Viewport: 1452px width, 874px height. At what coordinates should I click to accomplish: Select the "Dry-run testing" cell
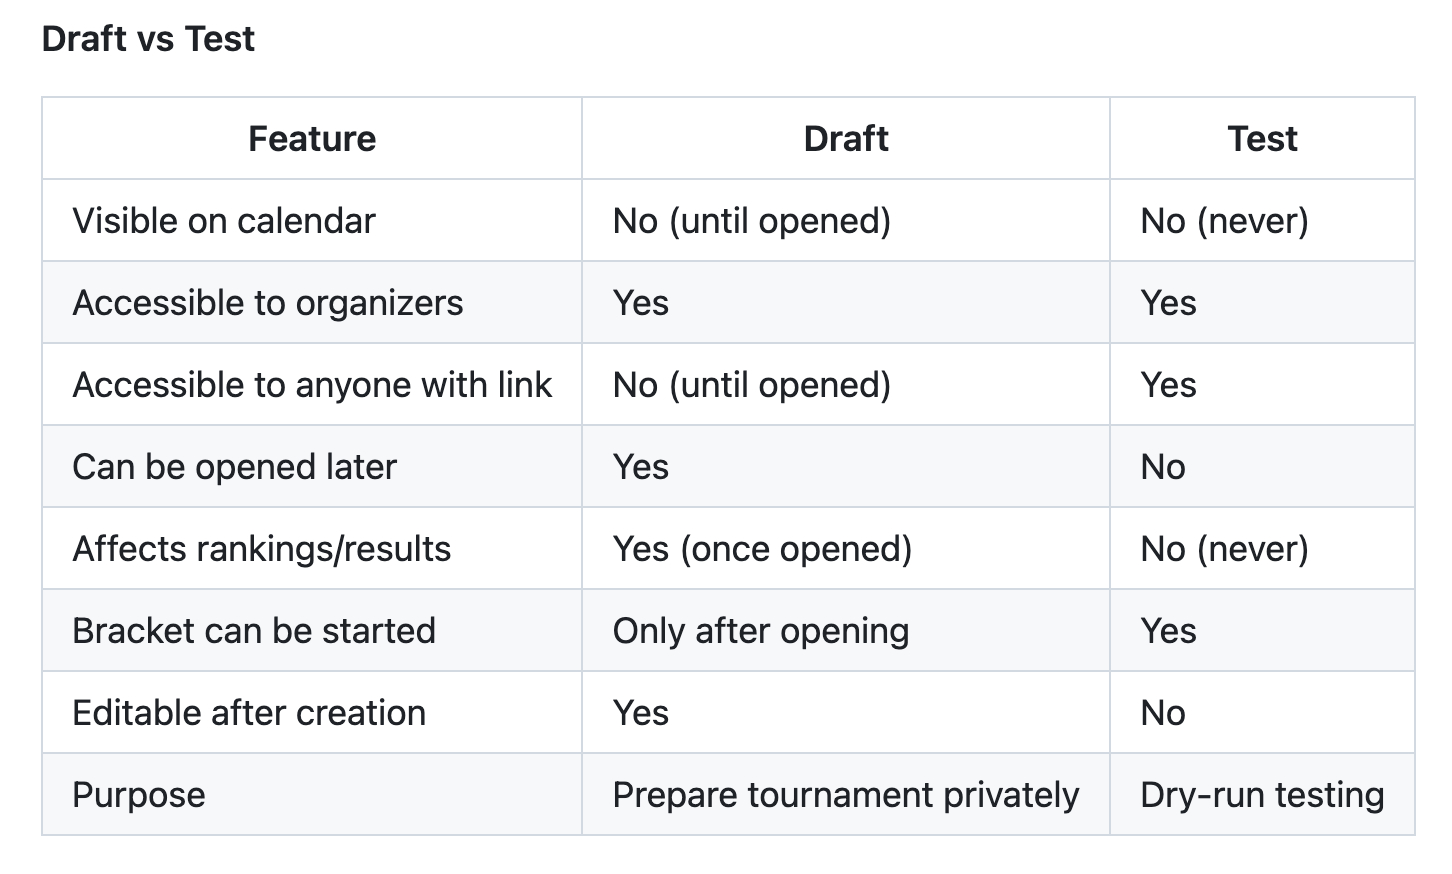click(1262, 795)
